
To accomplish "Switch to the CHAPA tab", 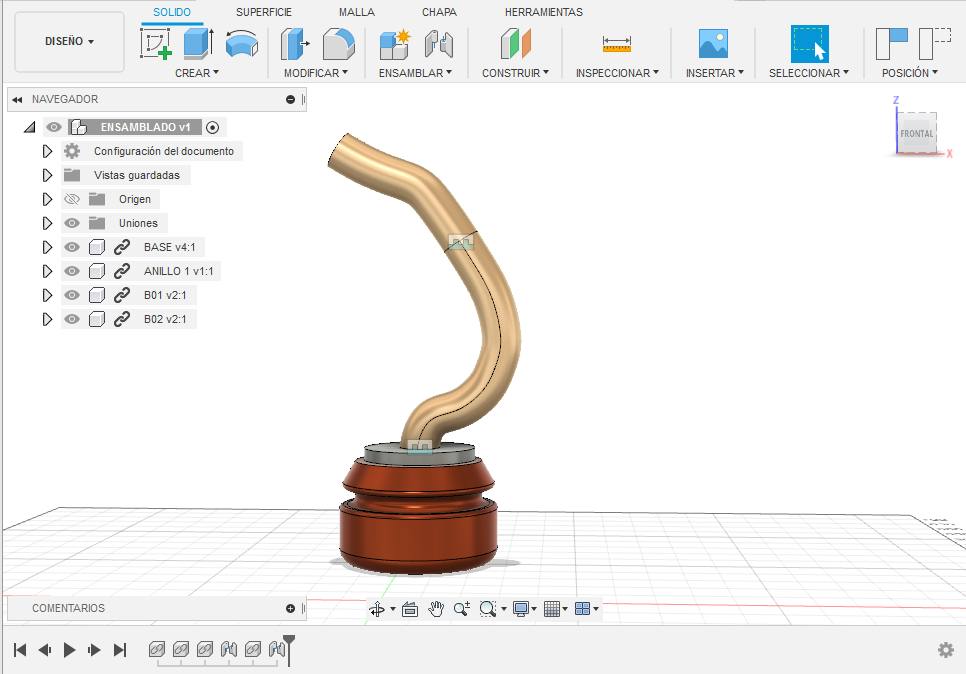I will 439,12.
